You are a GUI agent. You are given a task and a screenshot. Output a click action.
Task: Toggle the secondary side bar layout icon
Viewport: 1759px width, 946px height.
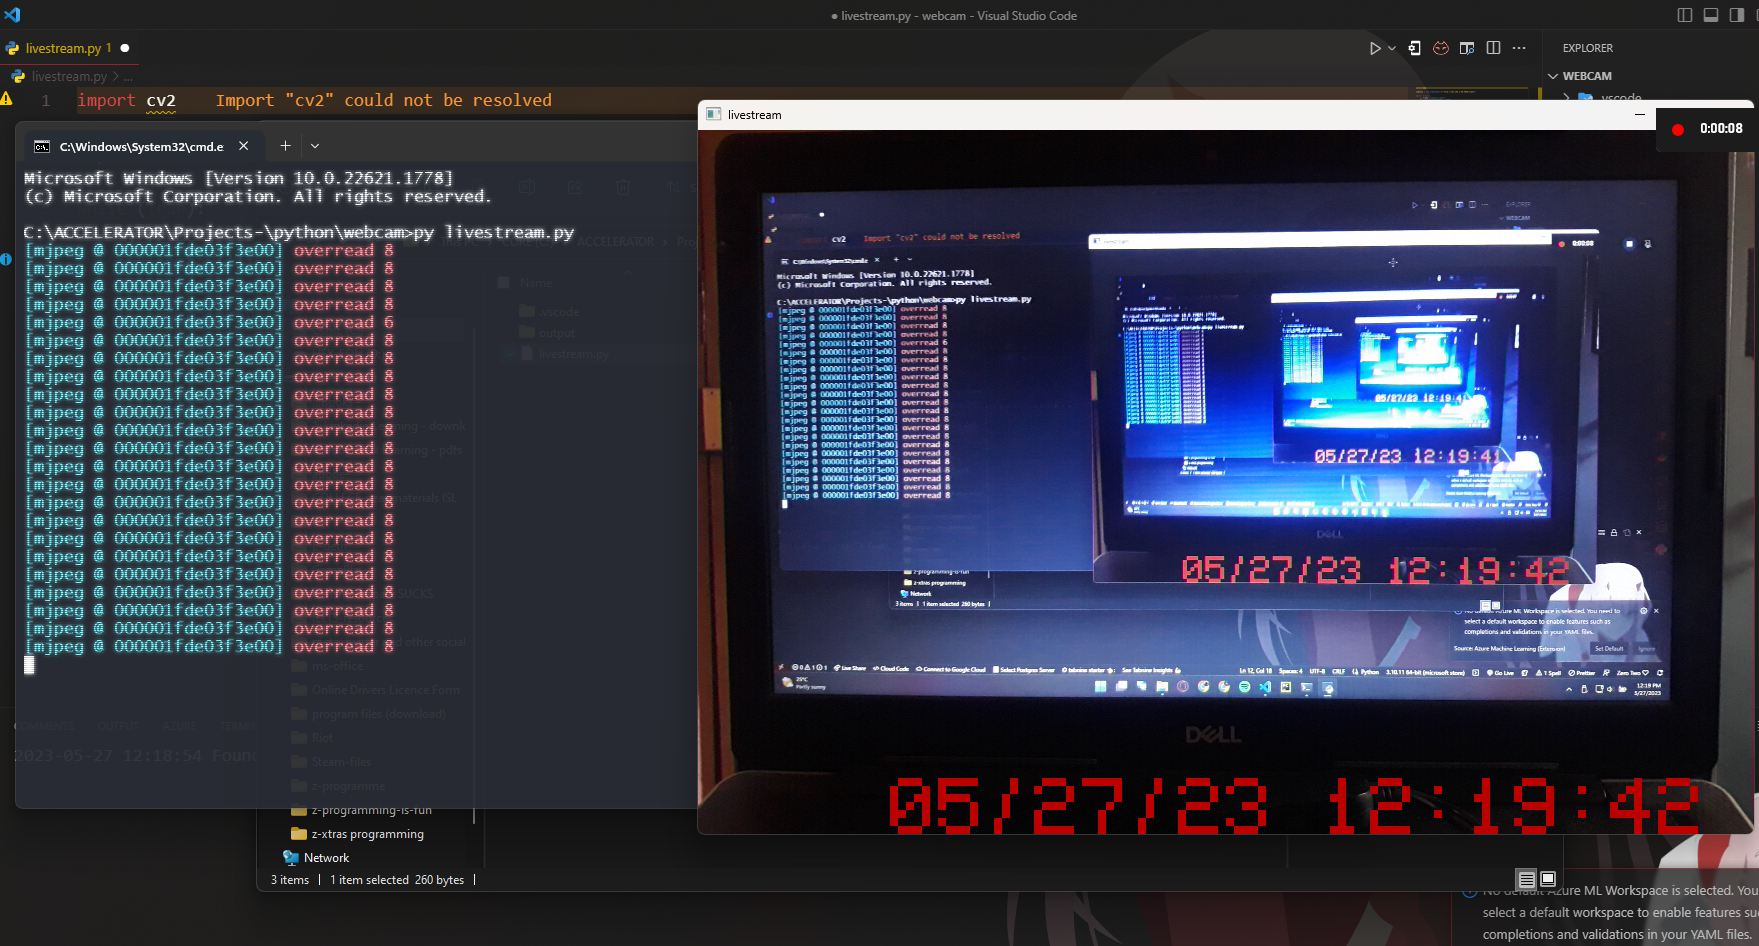[1737, 15]
